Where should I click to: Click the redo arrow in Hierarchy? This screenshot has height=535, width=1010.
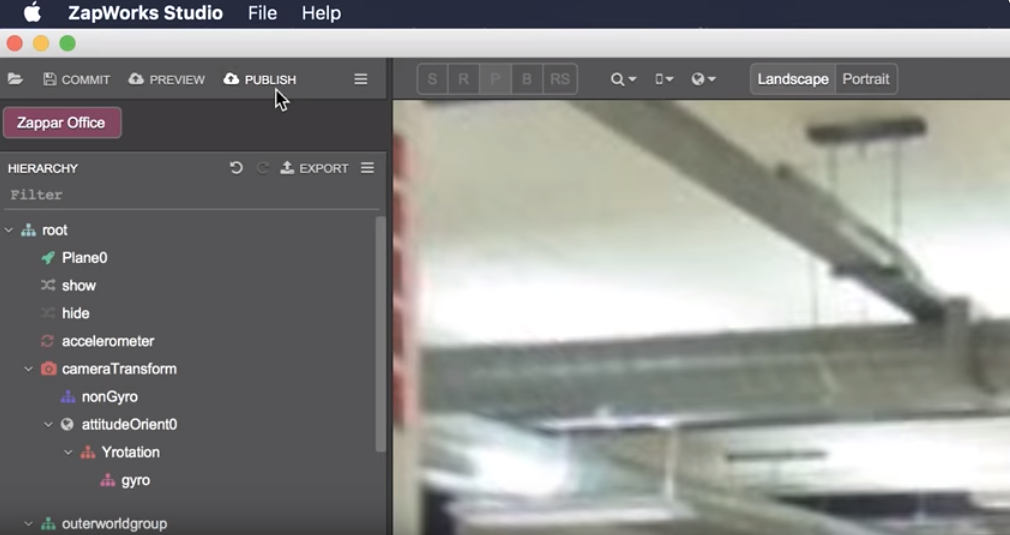263,168
